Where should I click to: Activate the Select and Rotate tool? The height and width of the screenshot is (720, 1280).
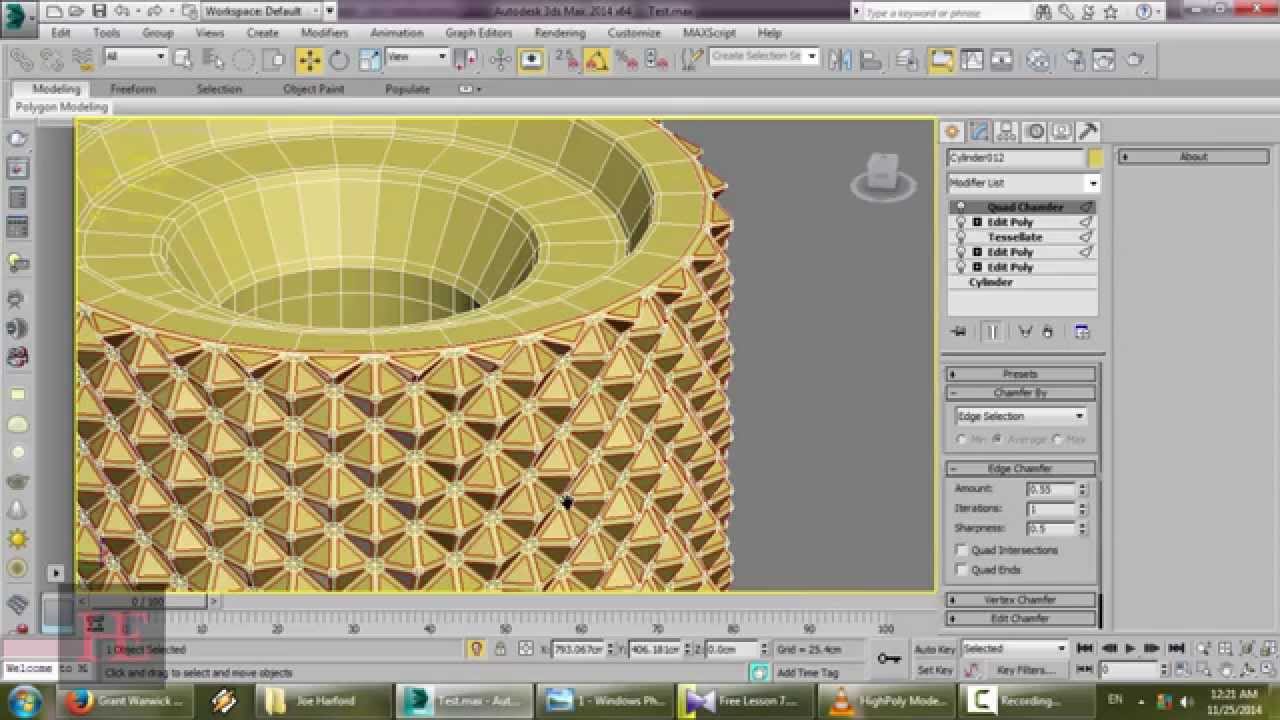339,60
